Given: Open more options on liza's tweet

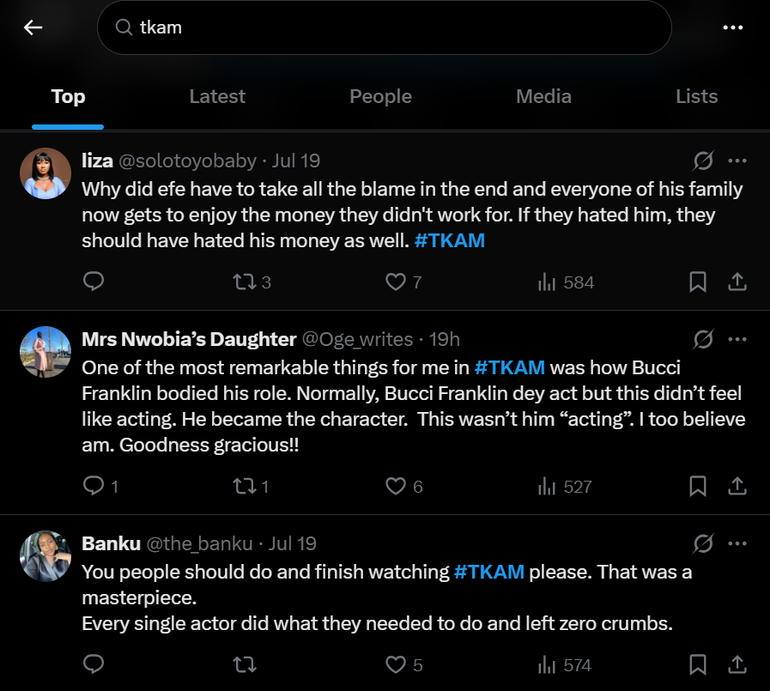Looking at the screenshot, I should click(738, 161).
